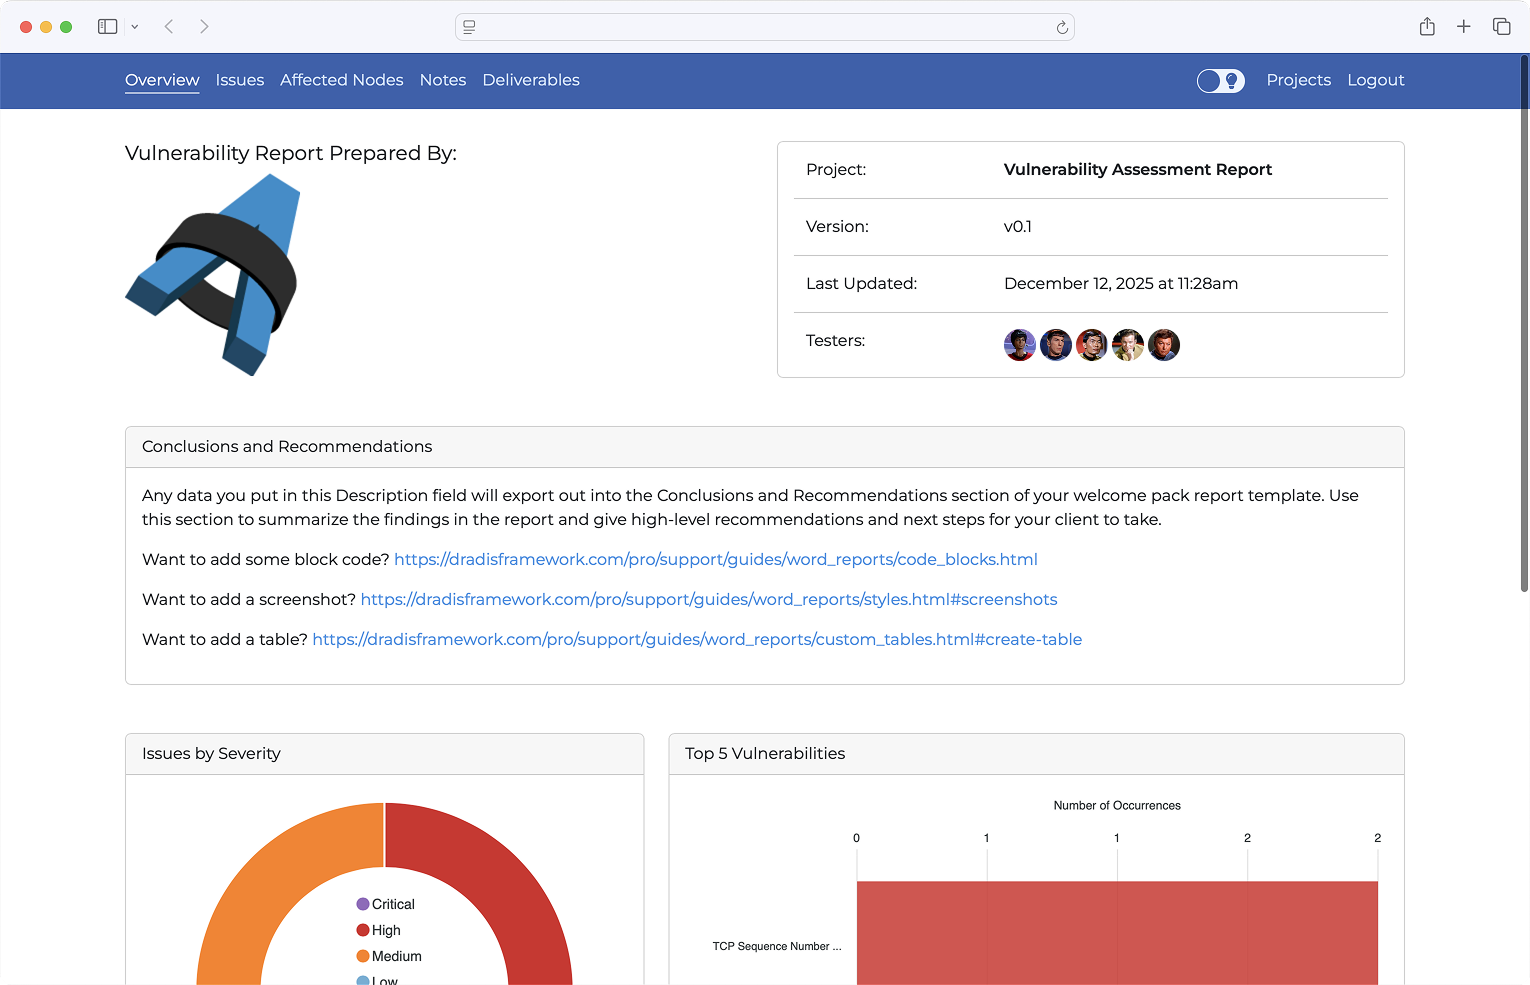Click the Dradis rocket logo
The height and width of the screenshot is (985, 1530).
click(213, 275)
